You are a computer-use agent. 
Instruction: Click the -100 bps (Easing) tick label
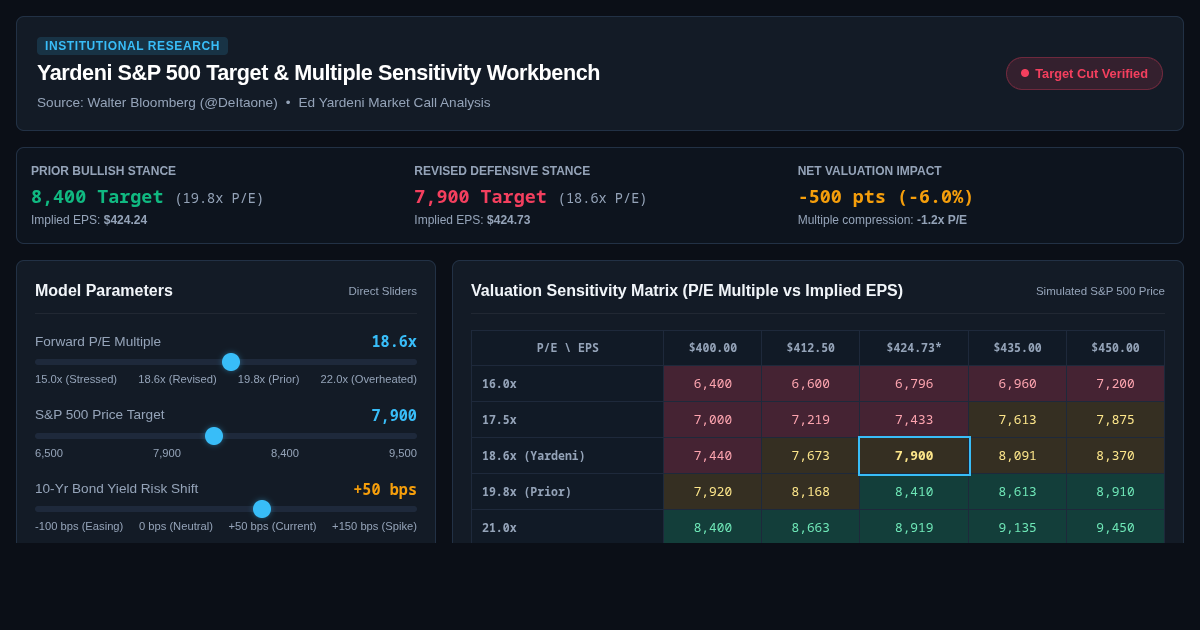[x=79, y=526]
